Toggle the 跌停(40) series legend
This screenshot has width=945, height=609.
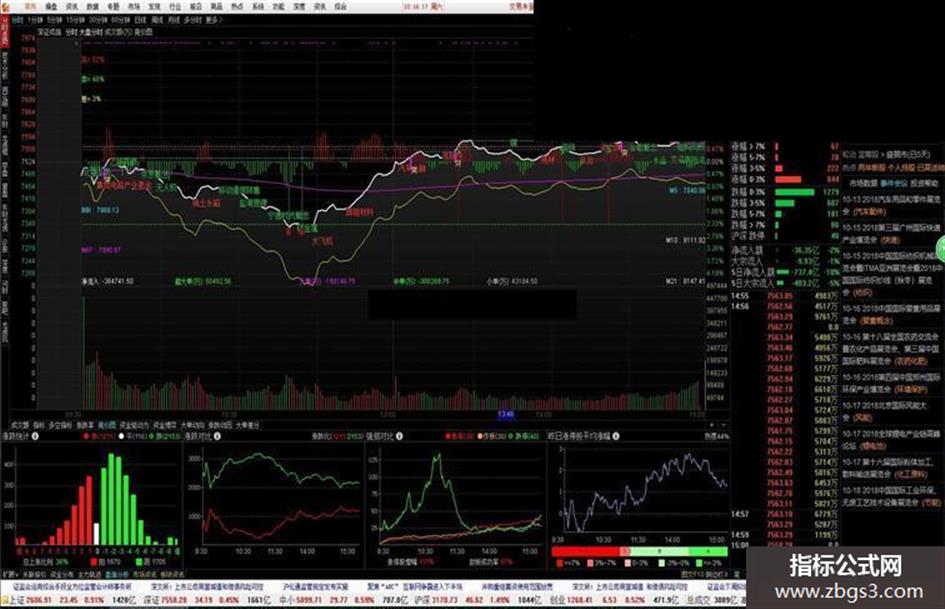point(524,436)
